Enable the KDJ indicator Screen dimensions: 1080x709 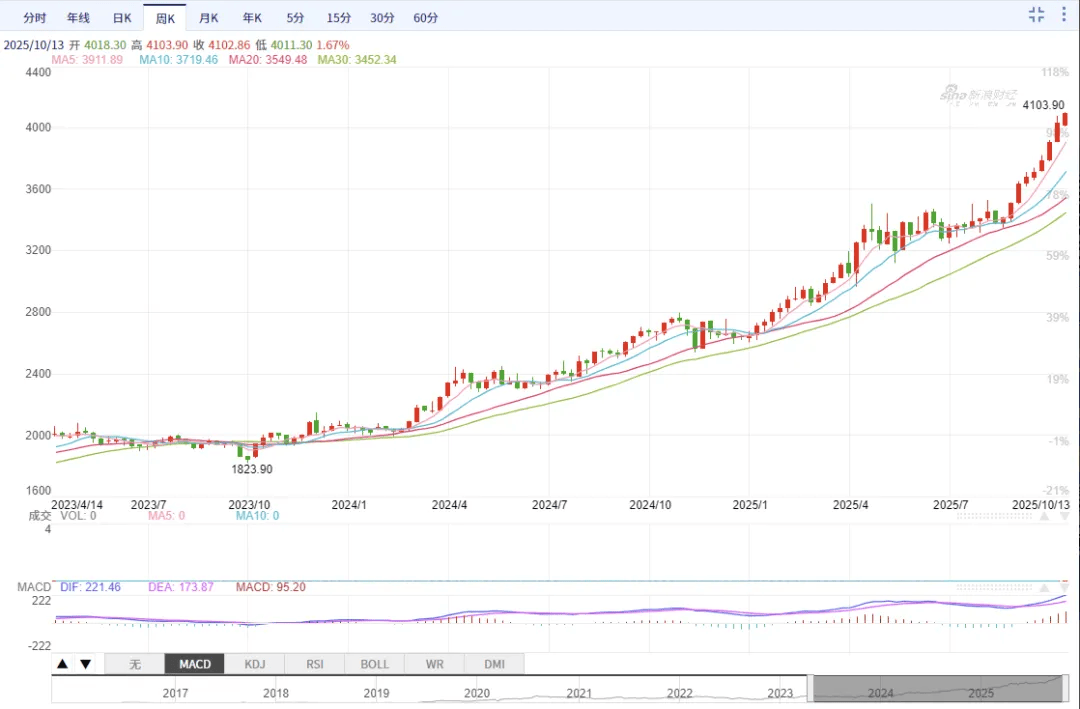coord(255,664)
